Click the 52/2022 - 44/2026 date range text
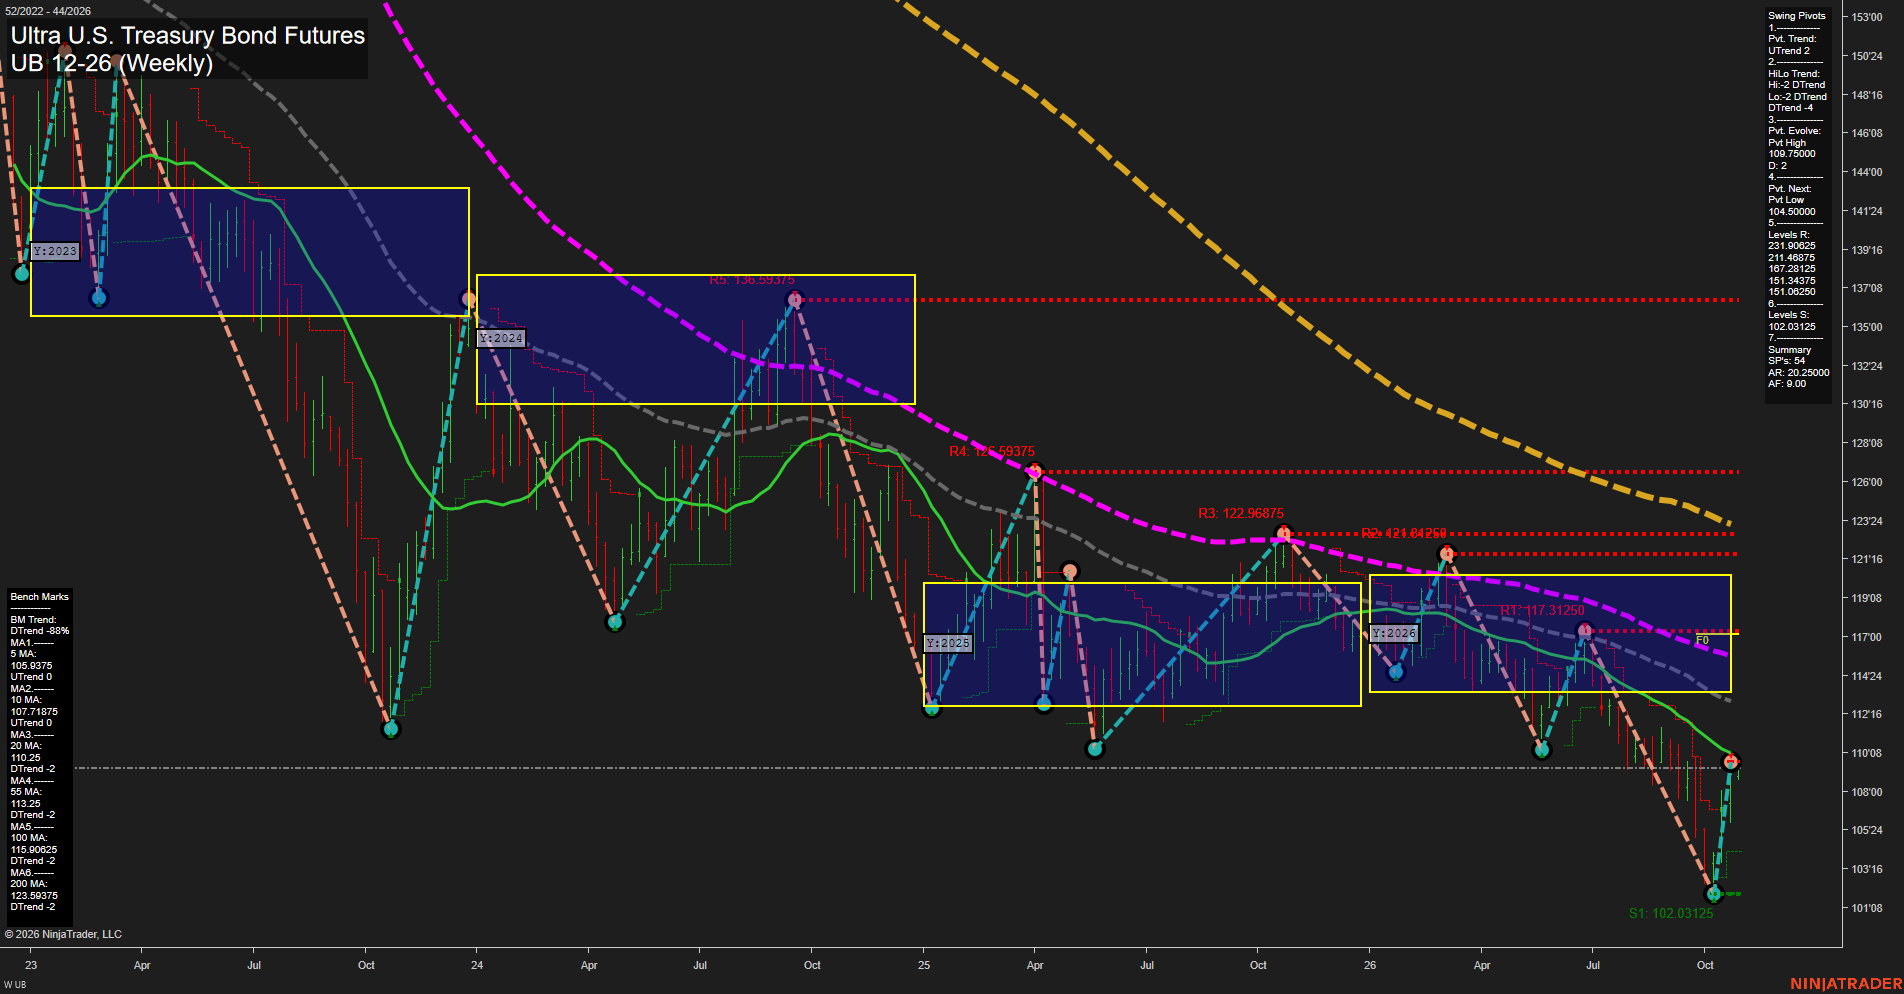Viewport: 1904px width, 994px height. pyautogui.click(x=48, y=11)
